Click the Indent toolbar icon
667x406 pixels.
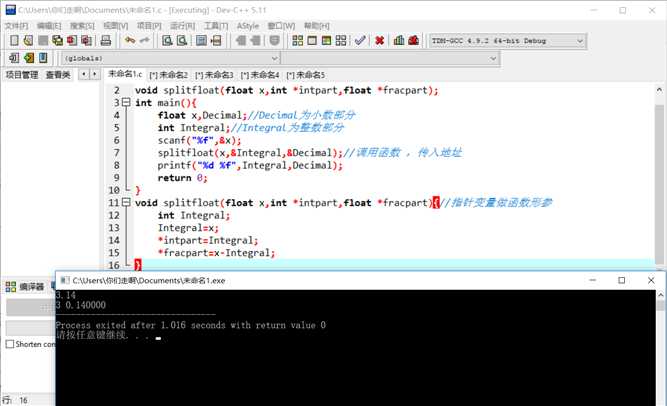coord(241,40)
